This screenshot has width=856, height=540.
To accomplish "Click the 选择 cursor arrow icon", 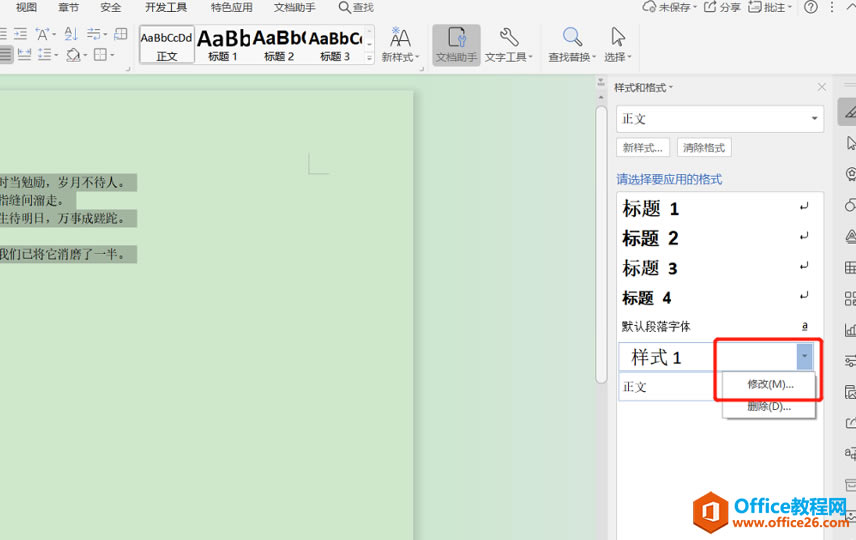I will [618, 37].
